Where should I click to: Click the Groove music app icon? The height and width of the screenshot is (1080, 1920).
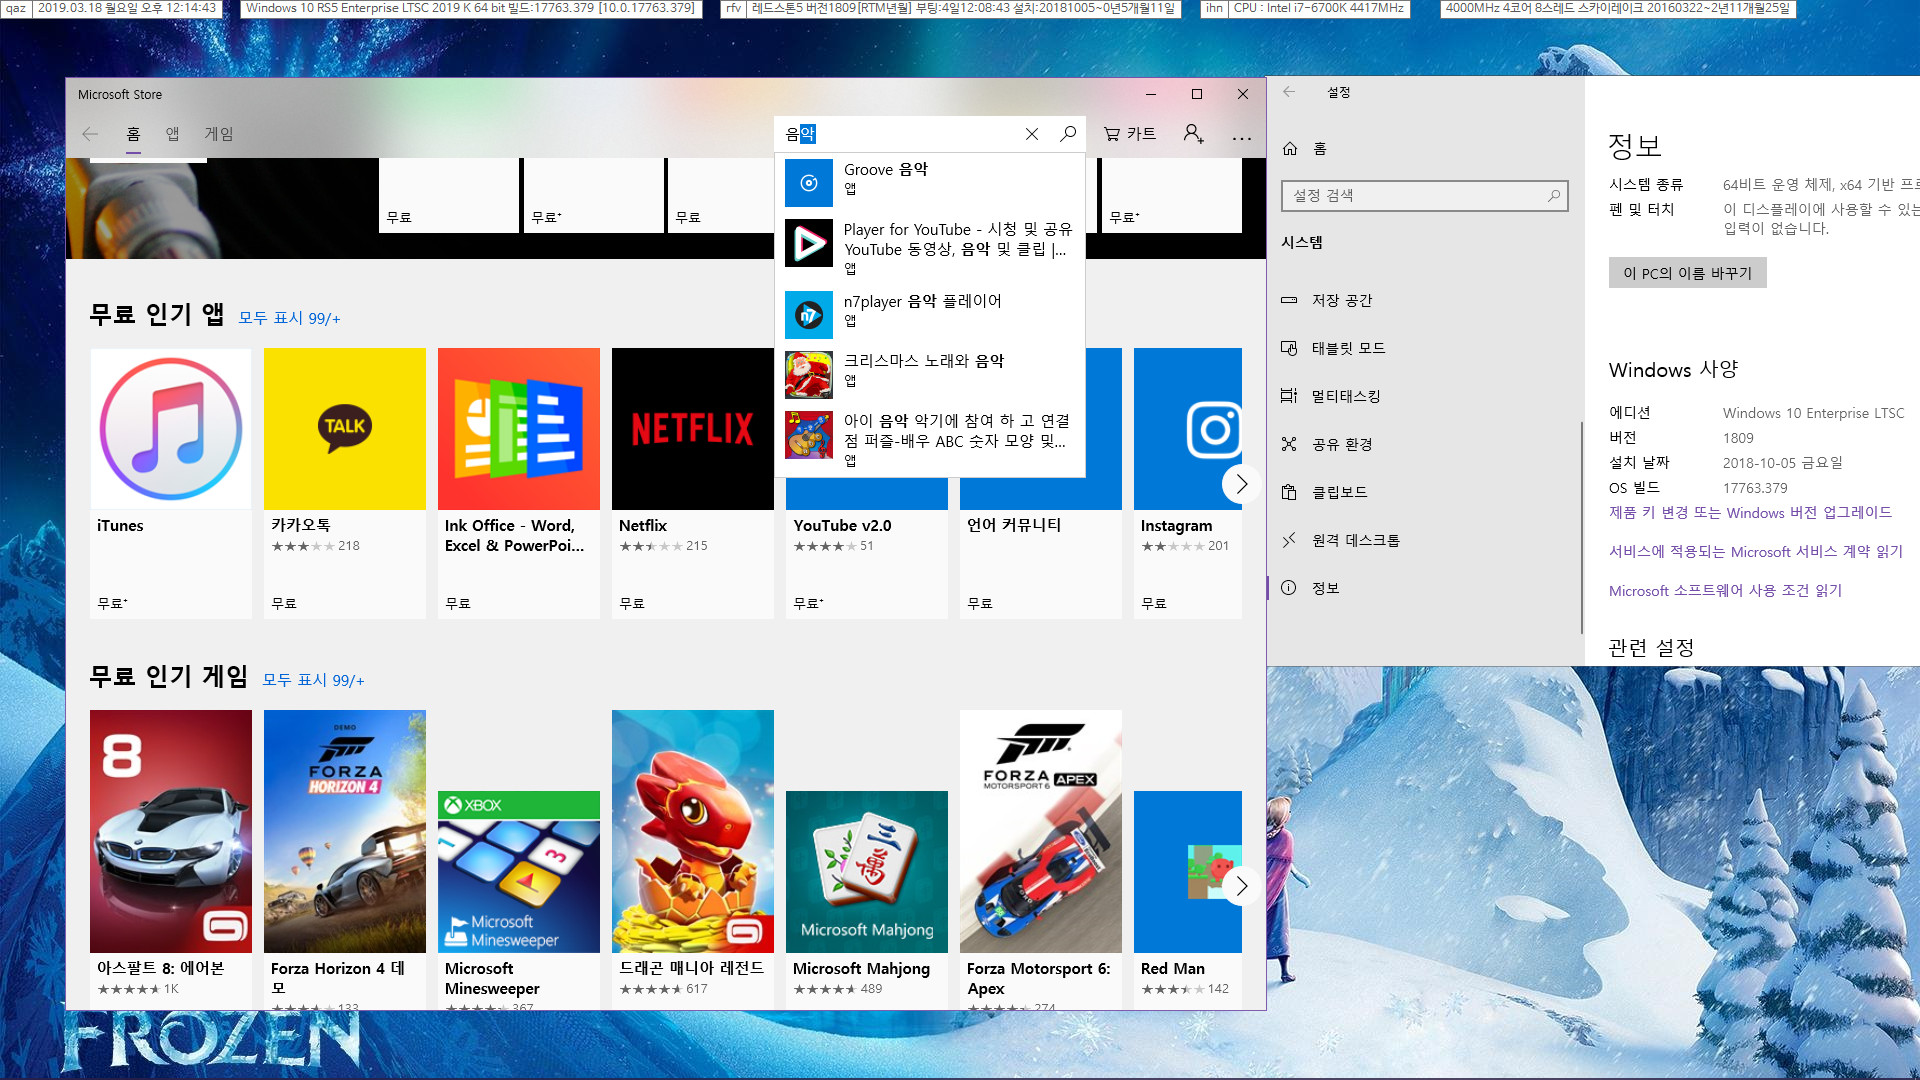(809, 184)
